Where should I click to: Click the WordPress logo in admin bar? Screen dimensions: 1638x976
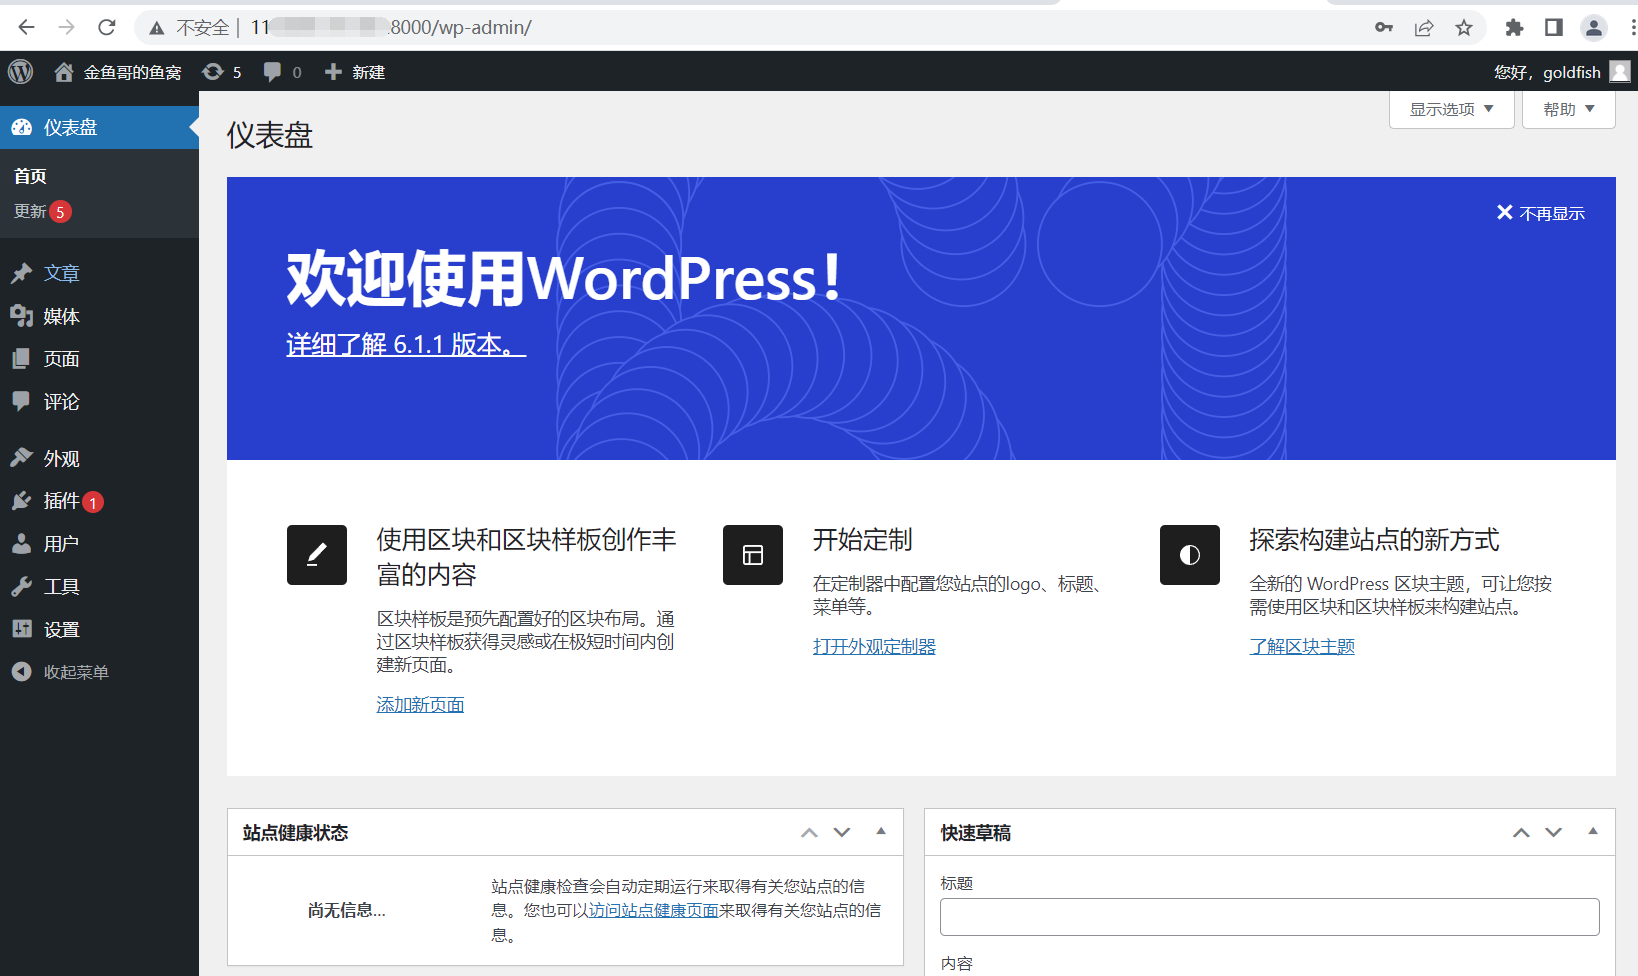(x=21, y=72)
